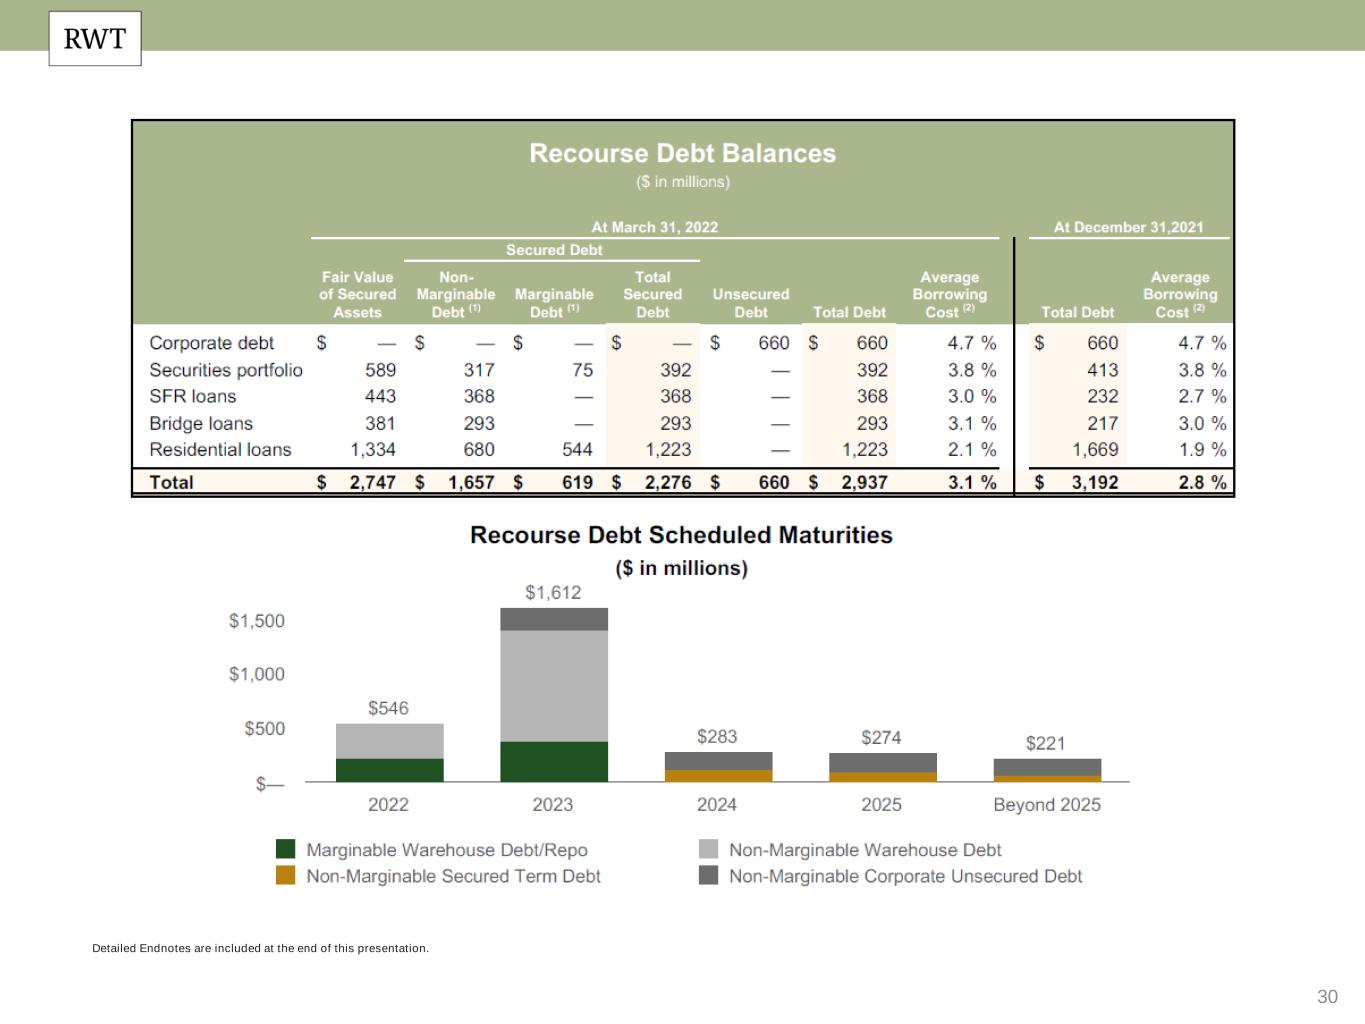Viewport: 1365px width, 1024px height.
Task: Click the Recourse Debt Balances title
Action: pos(682,153)
